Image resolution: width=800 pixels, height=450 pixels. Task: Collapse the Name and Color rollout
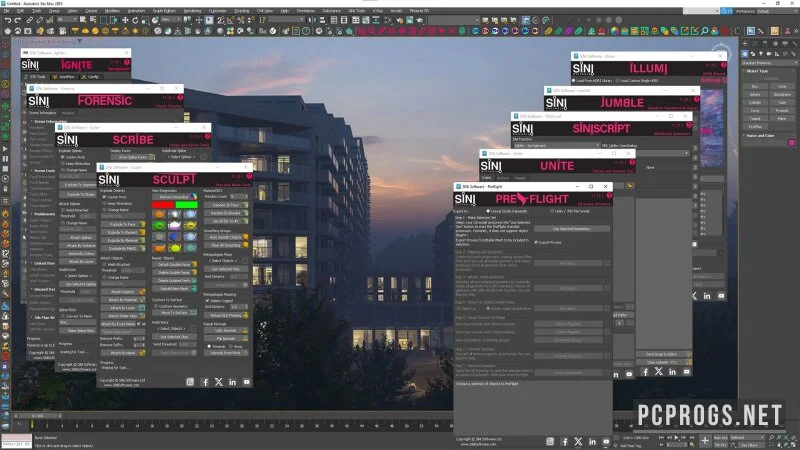[x=760, y=136]
